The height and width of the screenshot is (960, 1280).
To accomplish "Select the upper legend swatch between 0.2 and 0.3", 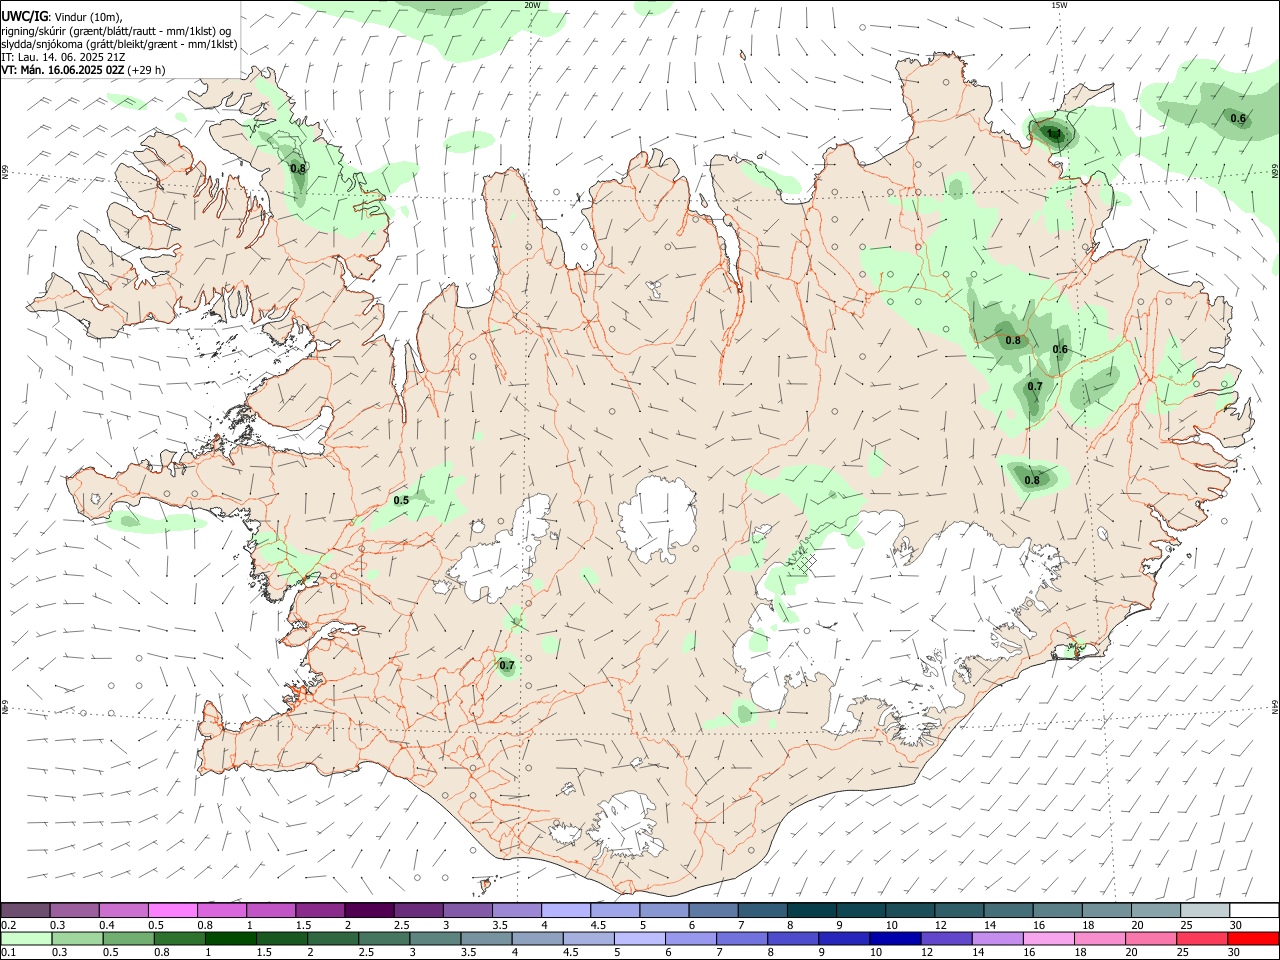I will click(x=26, y=910).
